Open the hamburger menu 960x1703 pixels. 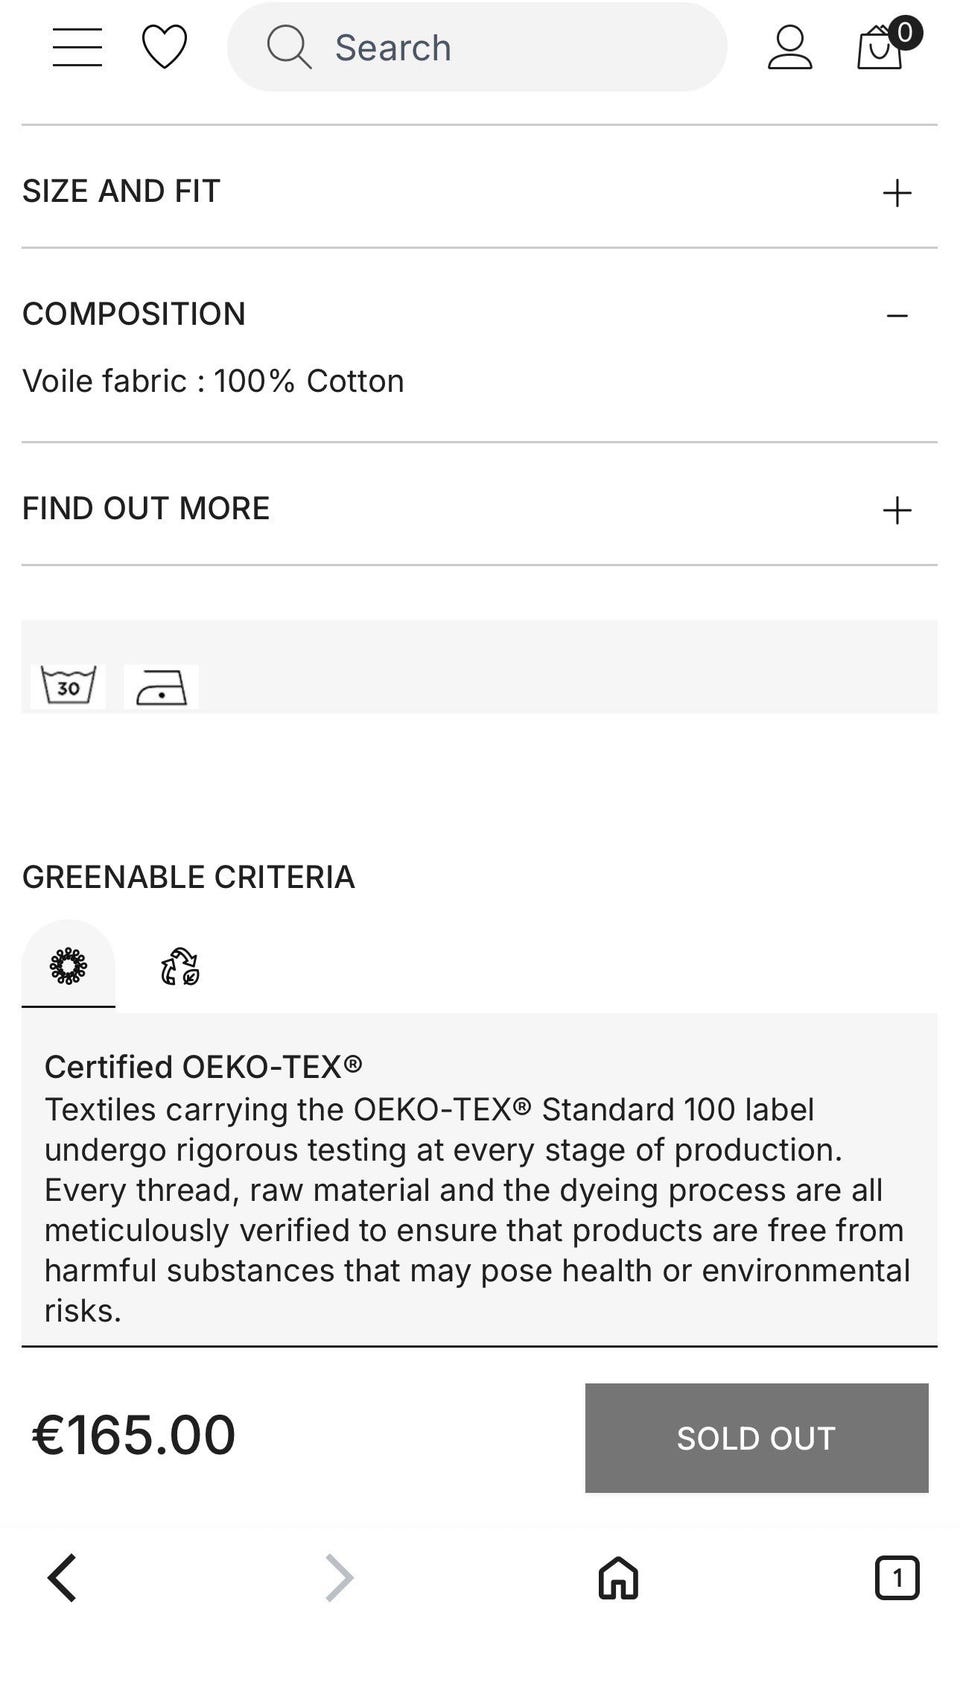[x=77, y=47]
